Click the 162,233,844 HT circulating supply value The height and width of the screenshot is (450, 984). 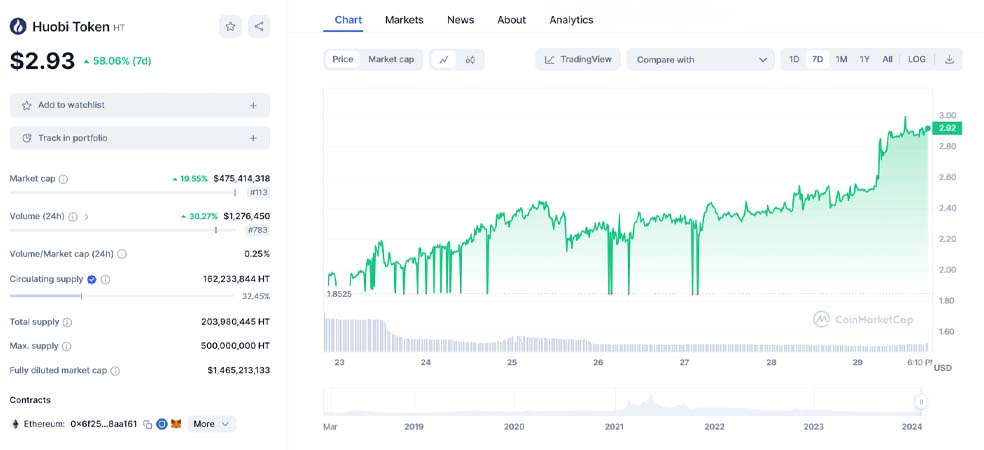237,279
